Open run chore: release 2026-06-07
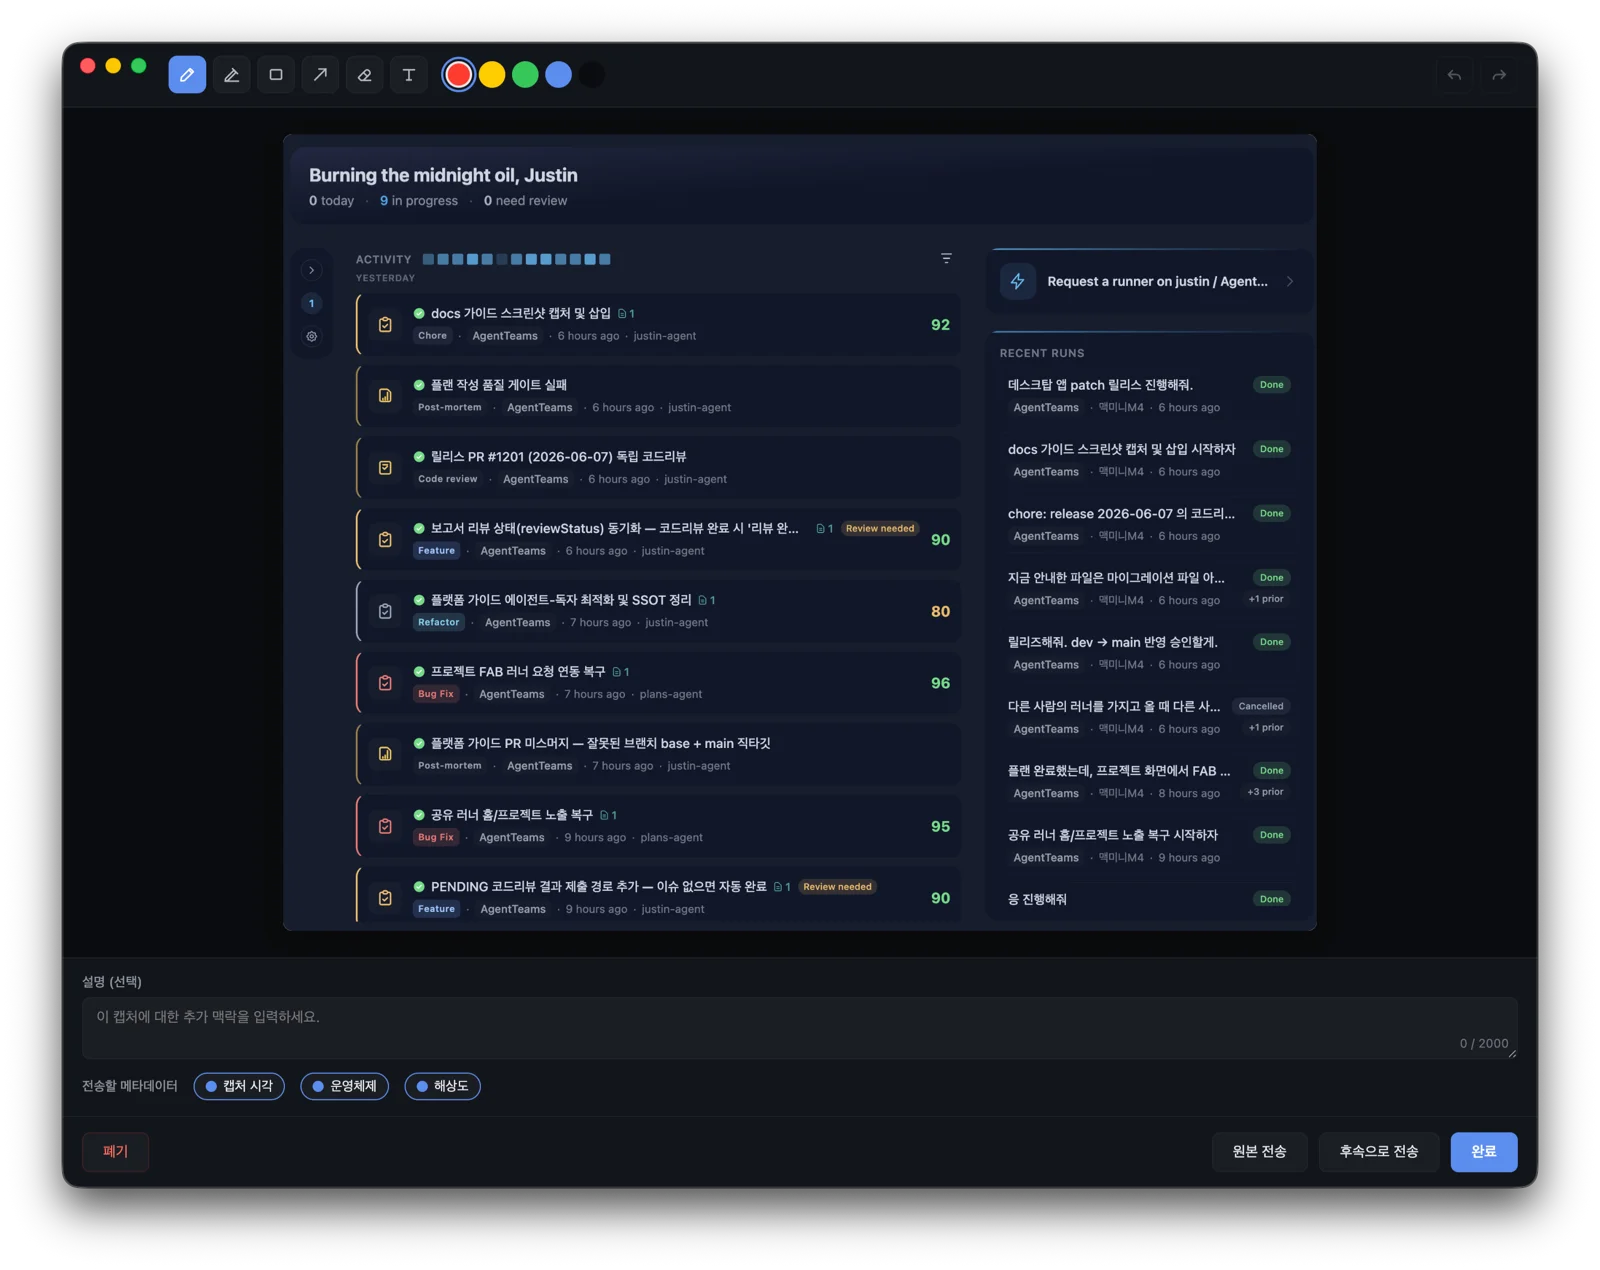This screenshot has width=1600, height=1270. click(x=1148, y=524)
